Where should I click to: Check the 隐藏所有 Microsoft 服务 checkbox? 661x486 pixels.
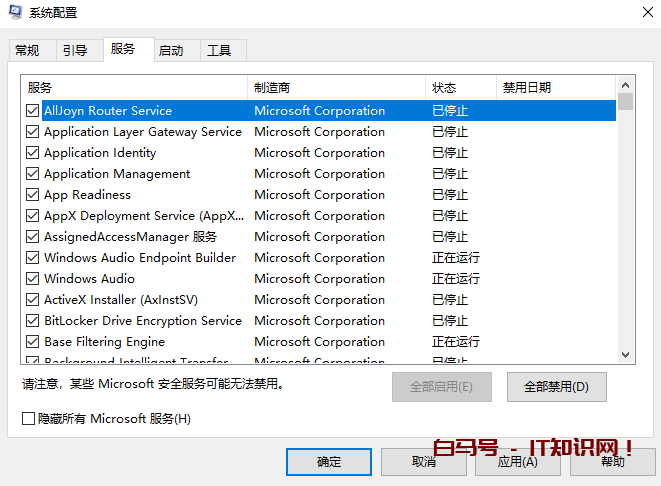click(x=28, y=418)
